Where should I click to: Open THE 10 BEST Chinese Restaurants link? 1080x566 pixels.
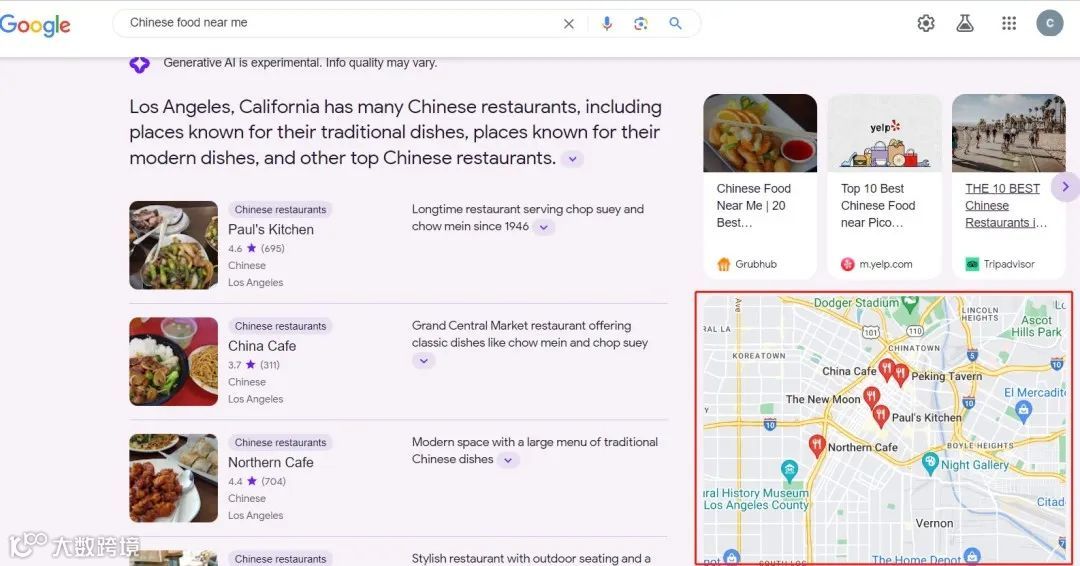[1006, 205]
